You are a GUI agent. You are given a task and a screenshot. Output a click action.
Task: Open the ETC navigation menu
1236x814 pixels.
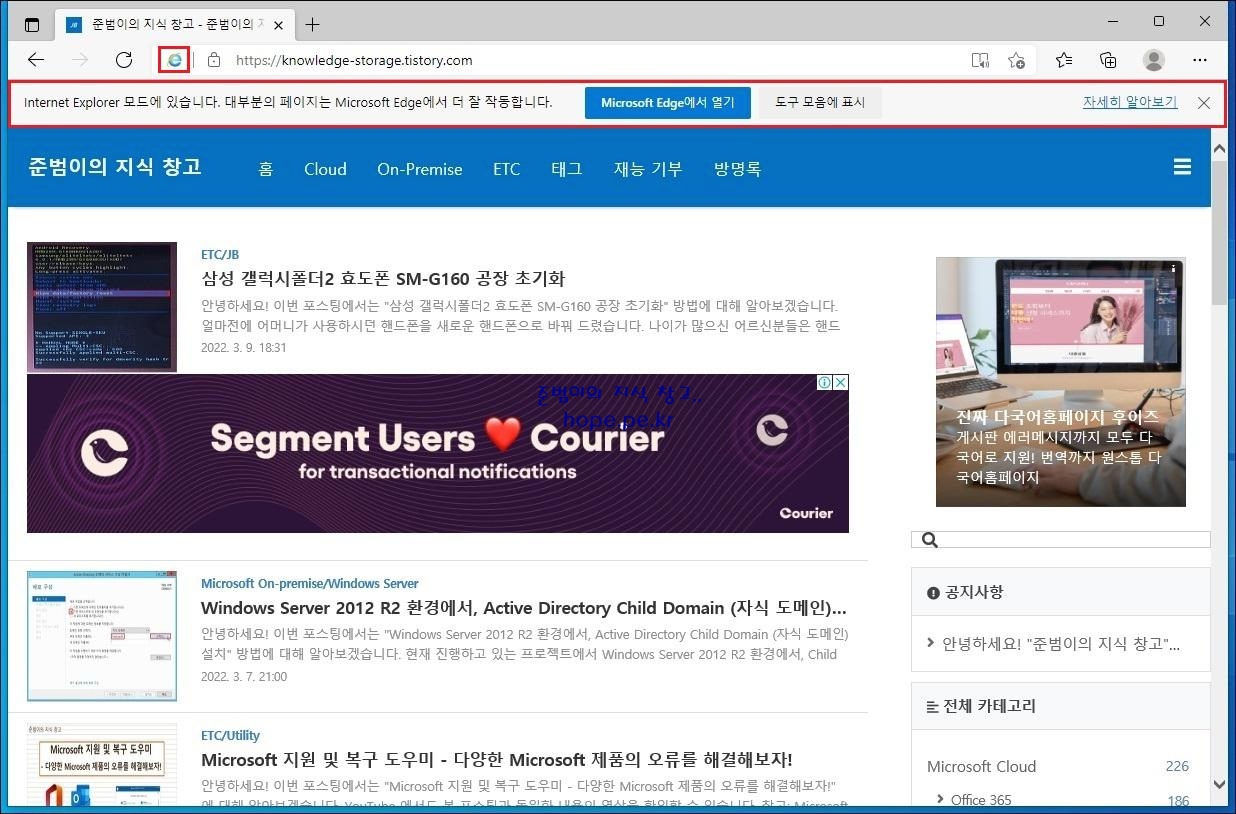click(507, 169)
